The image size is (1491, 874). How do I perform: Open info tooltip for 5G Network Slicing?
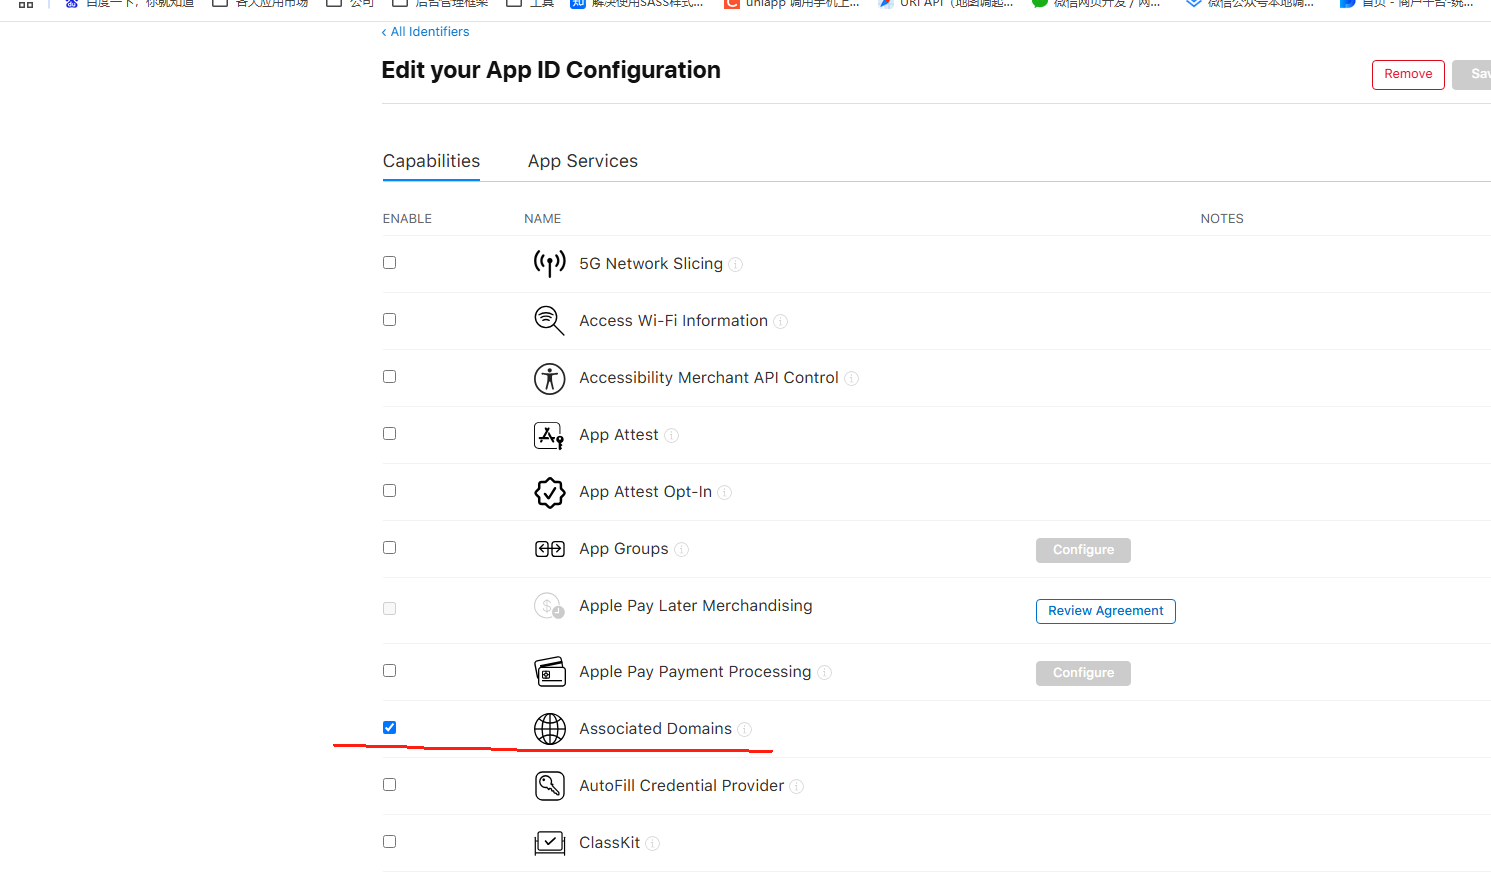point(736,265)
